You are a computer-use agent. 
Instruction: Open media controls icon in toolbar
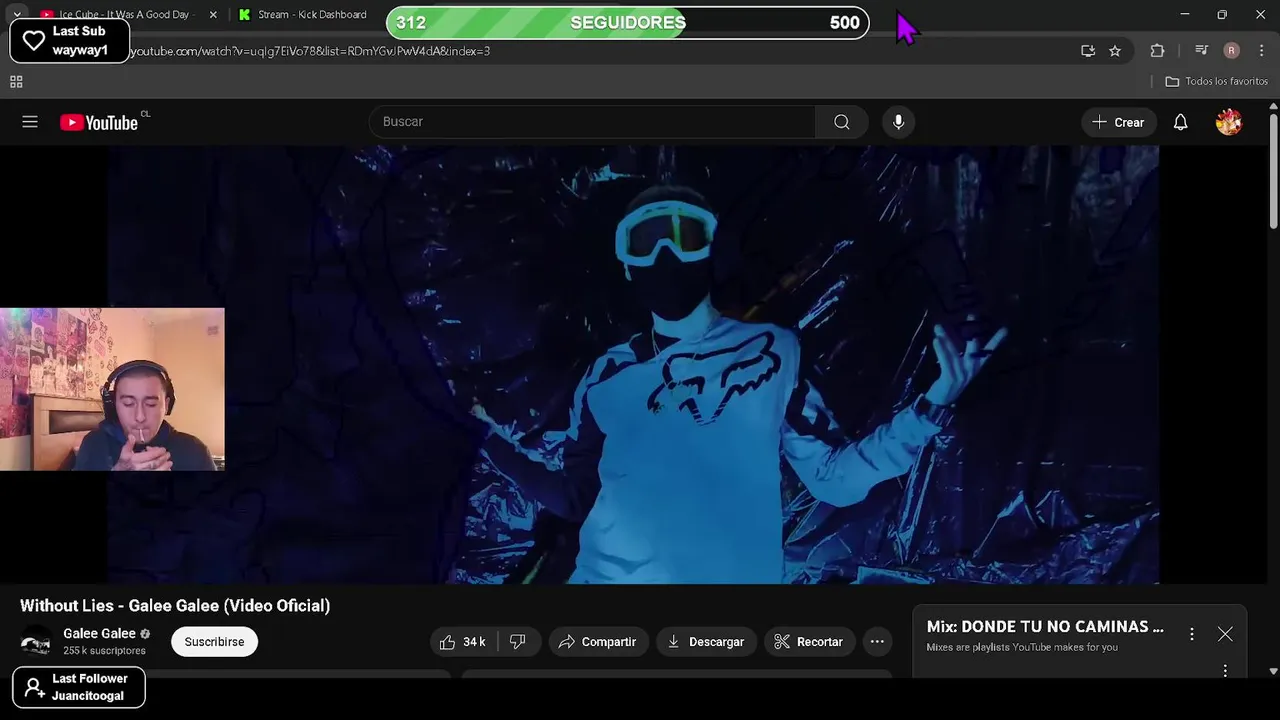(1202, 51)
